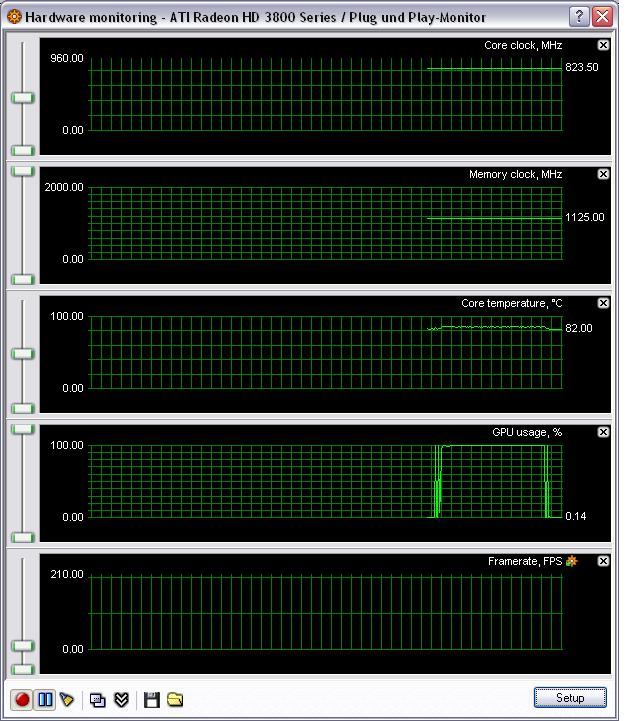Remove the GPU usage graph
This screenshot has height=721, width=640.
coord(603,432)
